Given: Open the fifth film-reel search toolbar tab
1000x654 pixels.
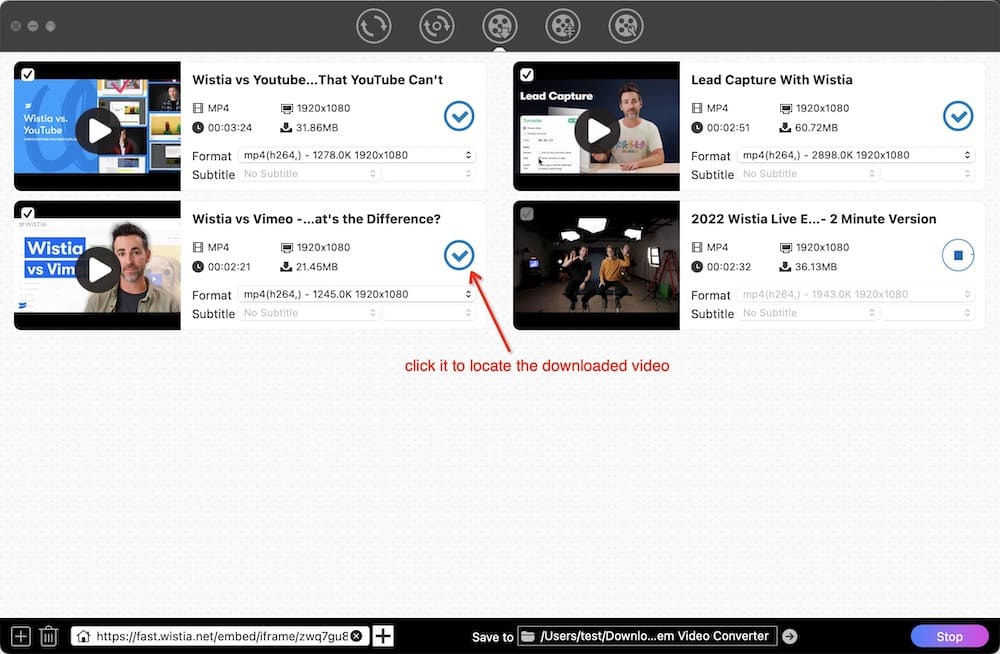Looking at the screenshot, I should pyautogui.click(x=626, y=26).
